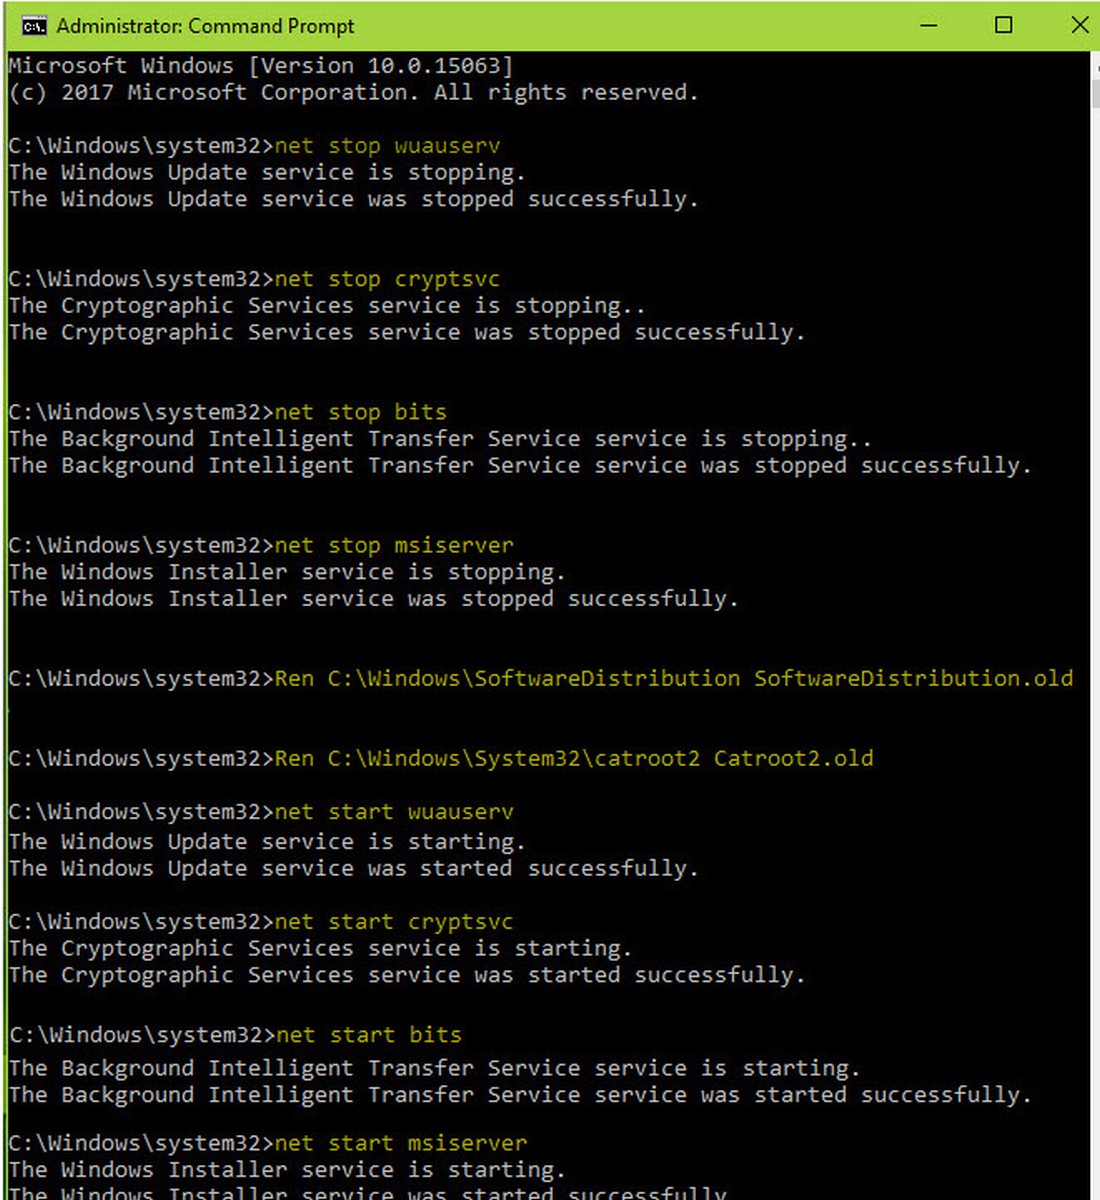
Task: Click "Background Intelligent Transfer Service is stopping" line
Action: coord(439,439)
